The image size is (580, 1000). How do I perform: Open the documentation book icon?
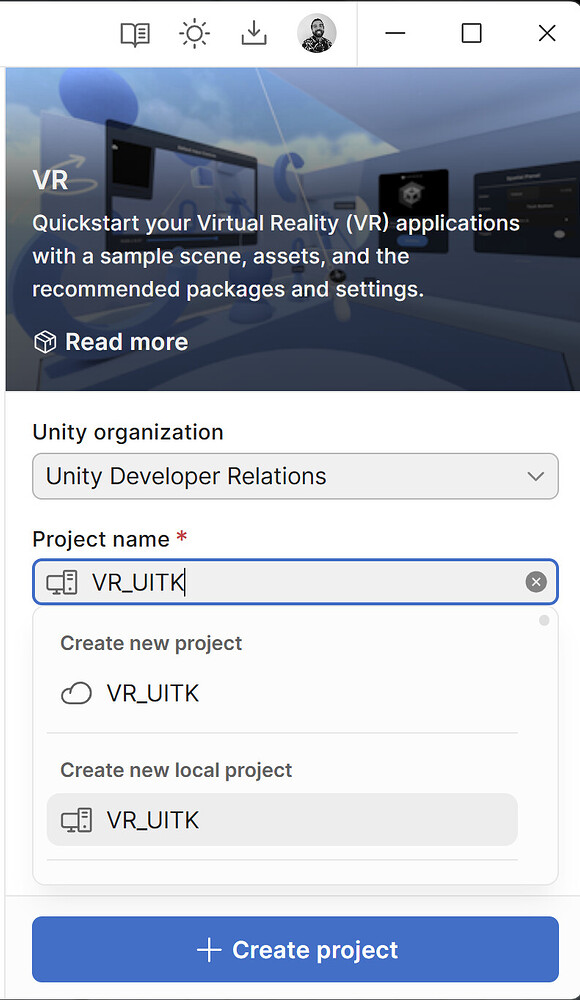pyautogui.click(x=135, y=33)
